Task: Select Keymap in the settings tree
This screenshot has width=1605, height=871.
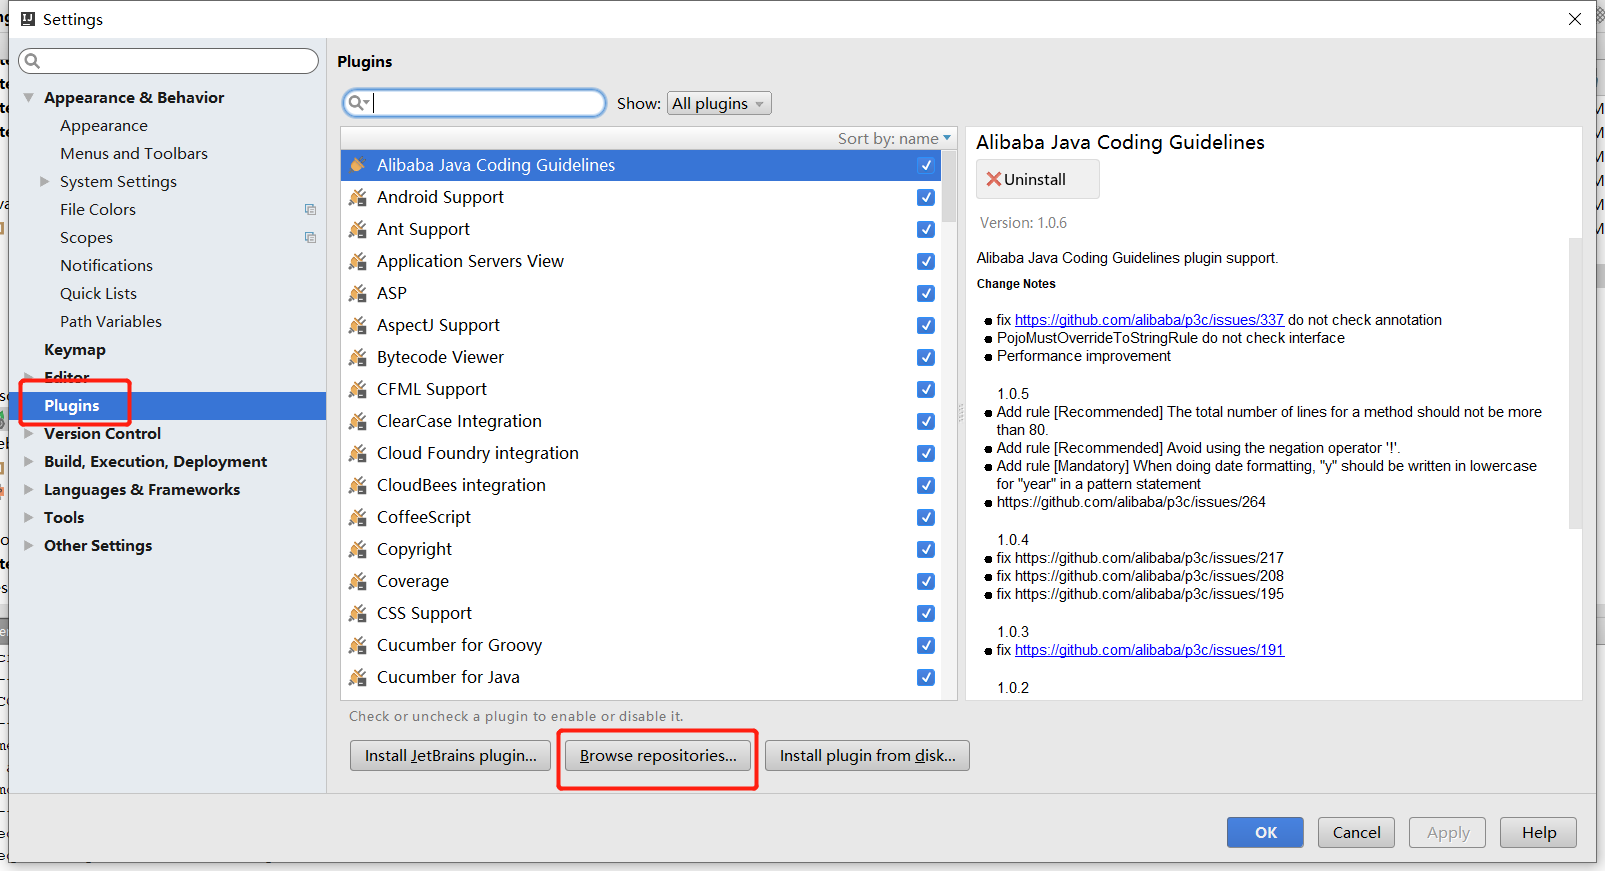Action: pyautogui.click(x=75, y=350)
